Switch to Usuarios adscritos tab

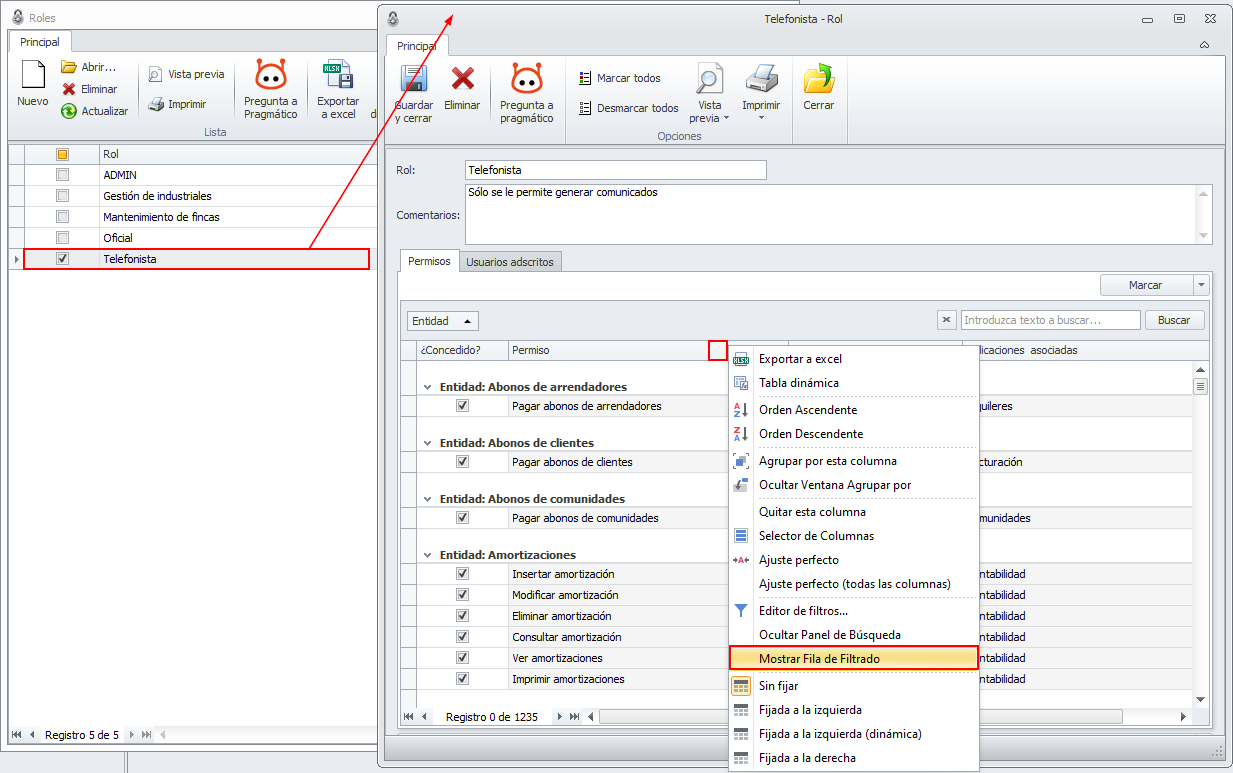pos(510,262)
